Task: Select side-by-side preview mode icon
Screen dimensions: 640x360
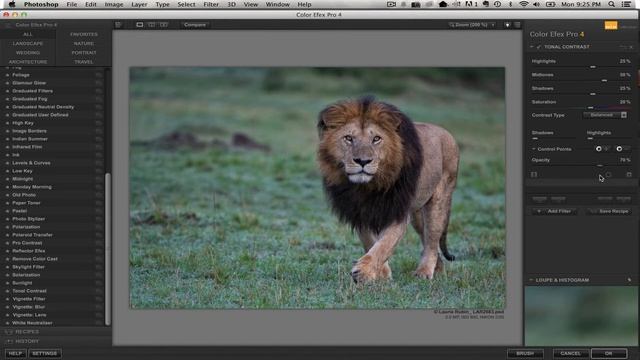Action: pyautogui.click(x=164, y=25)
